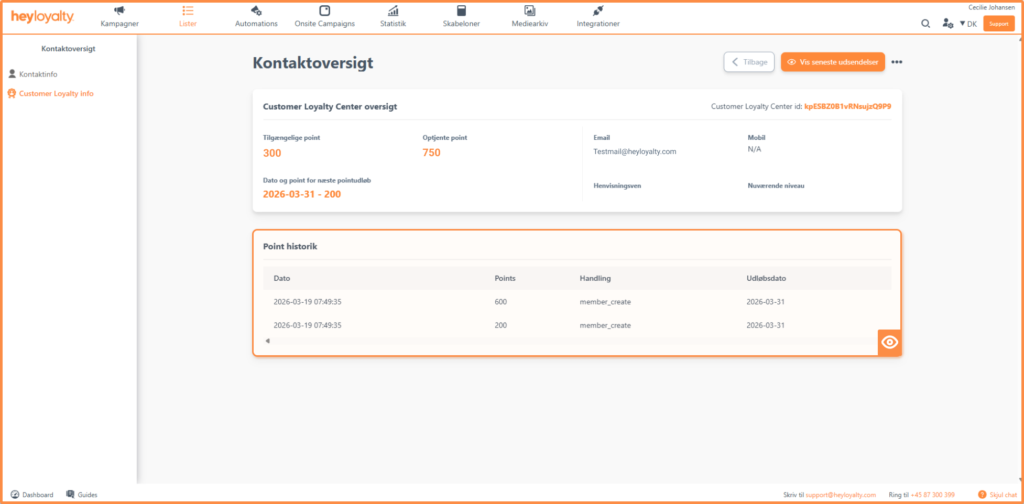Click Testmail@heyloyalty.com email value
The image size is (1024, 504).
tap(635, 151)
